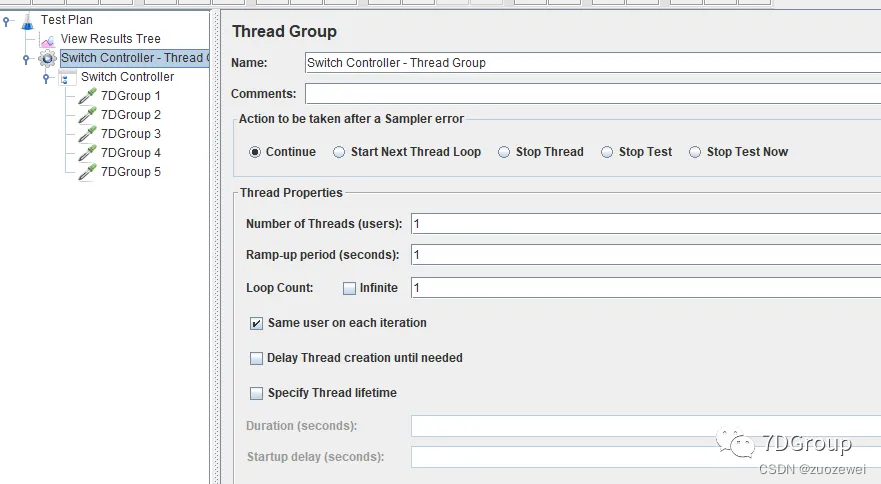This screenshot has width=881, height=484.
Task: Click the Comments input field
Action: pos(593,94)
